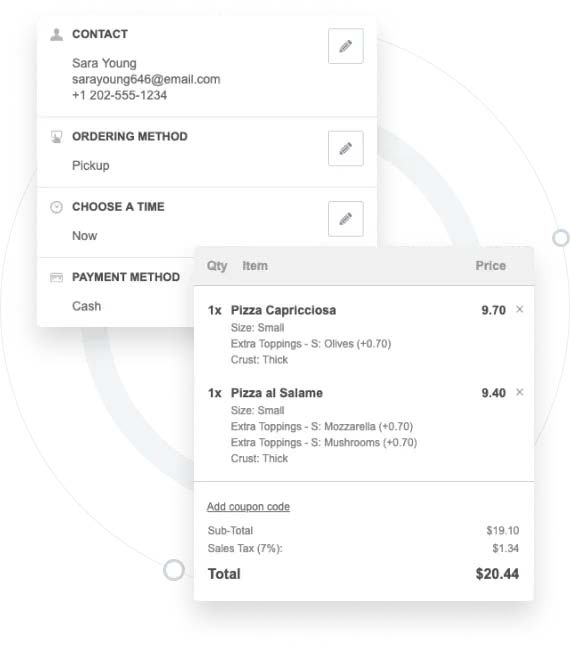The image size is (570, 646).
Task: Click the sarayoung646@email.com address
Action: [146, 79]
